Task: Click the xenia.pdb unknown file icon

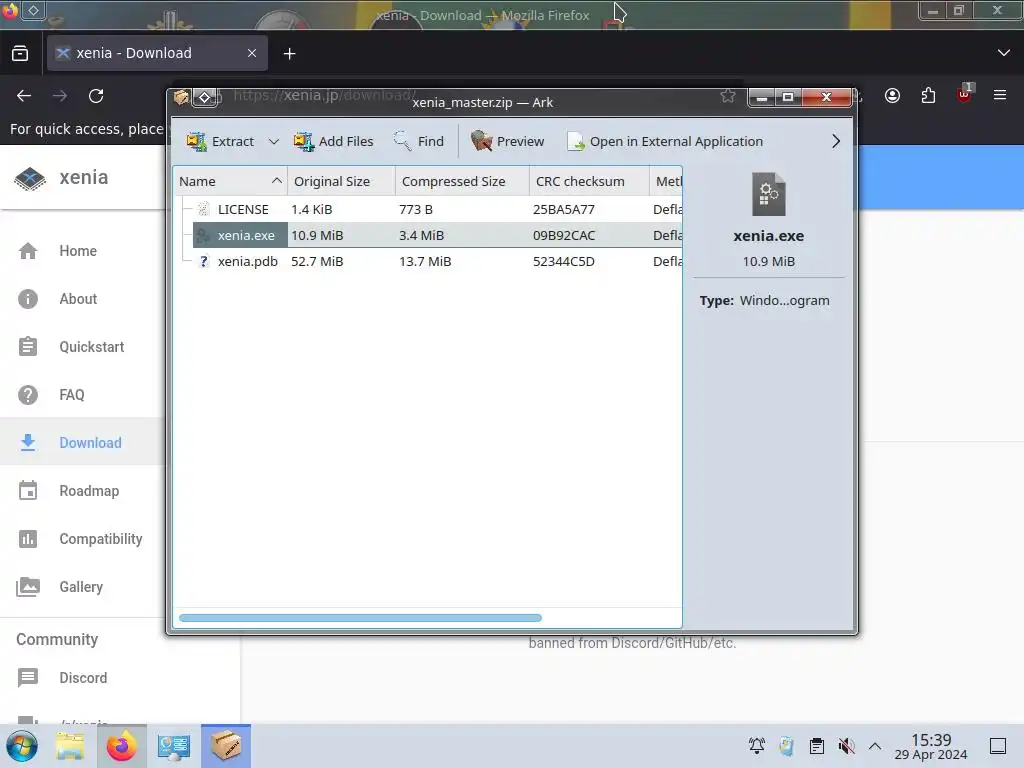Action: pyautogui.click(x=204, y=261)
